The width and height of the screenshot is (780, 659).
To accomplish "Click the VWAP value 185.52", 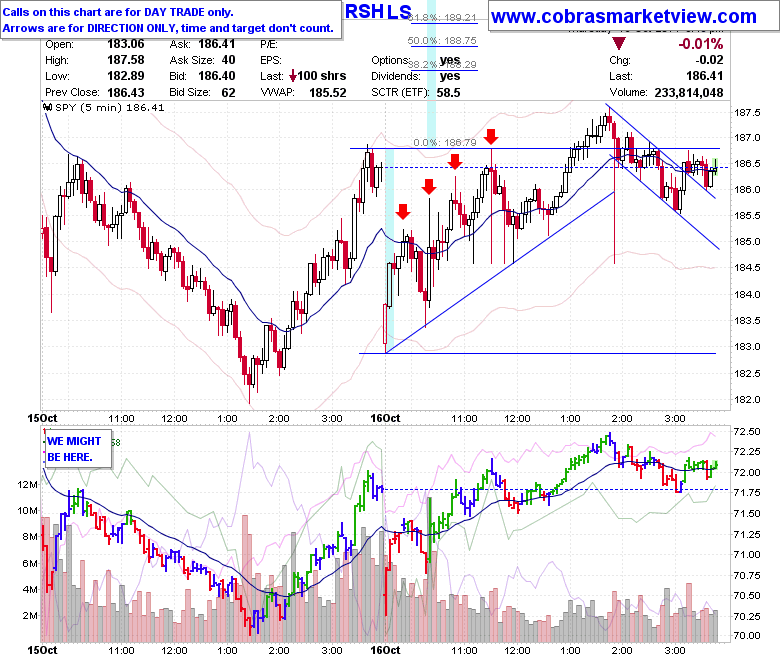I will point(327,93).
